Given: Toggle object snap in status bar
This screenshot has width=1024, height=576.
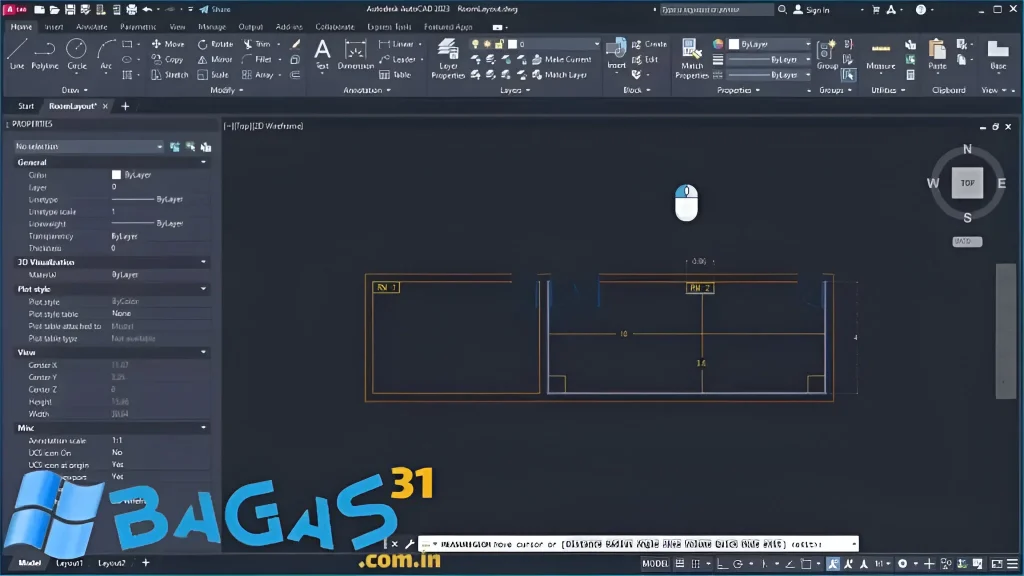Looking at the screenshot, I should pos(806,564).
